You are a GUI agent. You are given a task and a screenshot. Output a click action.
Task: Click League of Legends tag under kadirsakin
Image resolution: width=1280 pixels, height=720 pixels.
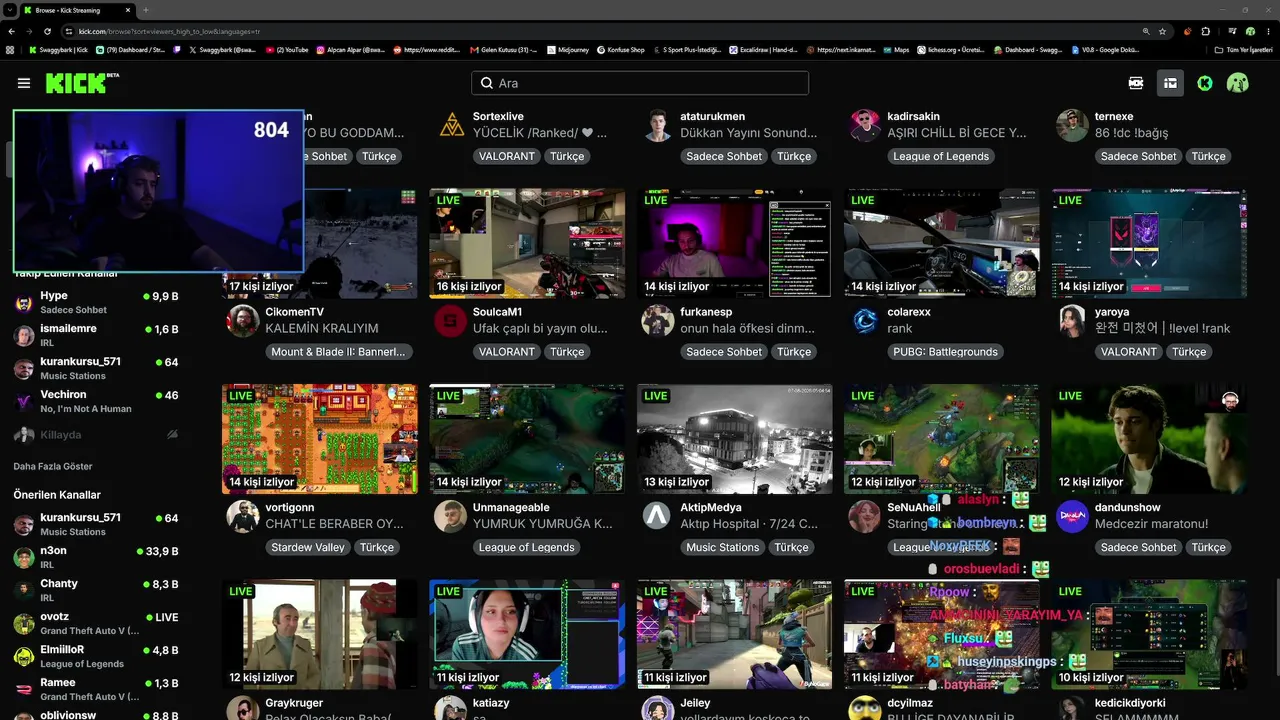click(941, 156)
